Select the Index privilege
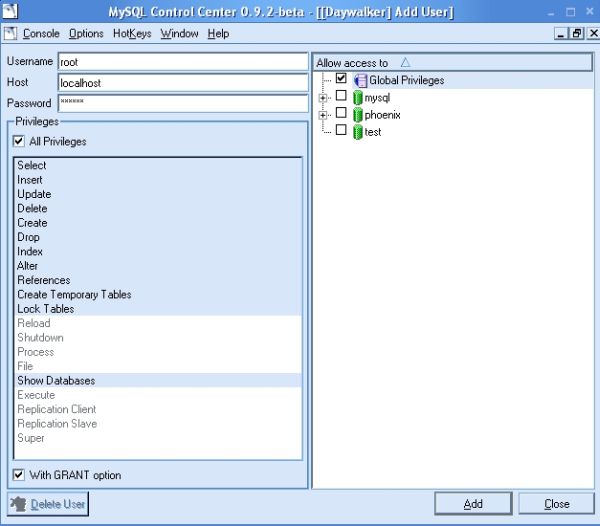This screenshot has height=526, width=600. pyautogui.click(x=158, y=251)
